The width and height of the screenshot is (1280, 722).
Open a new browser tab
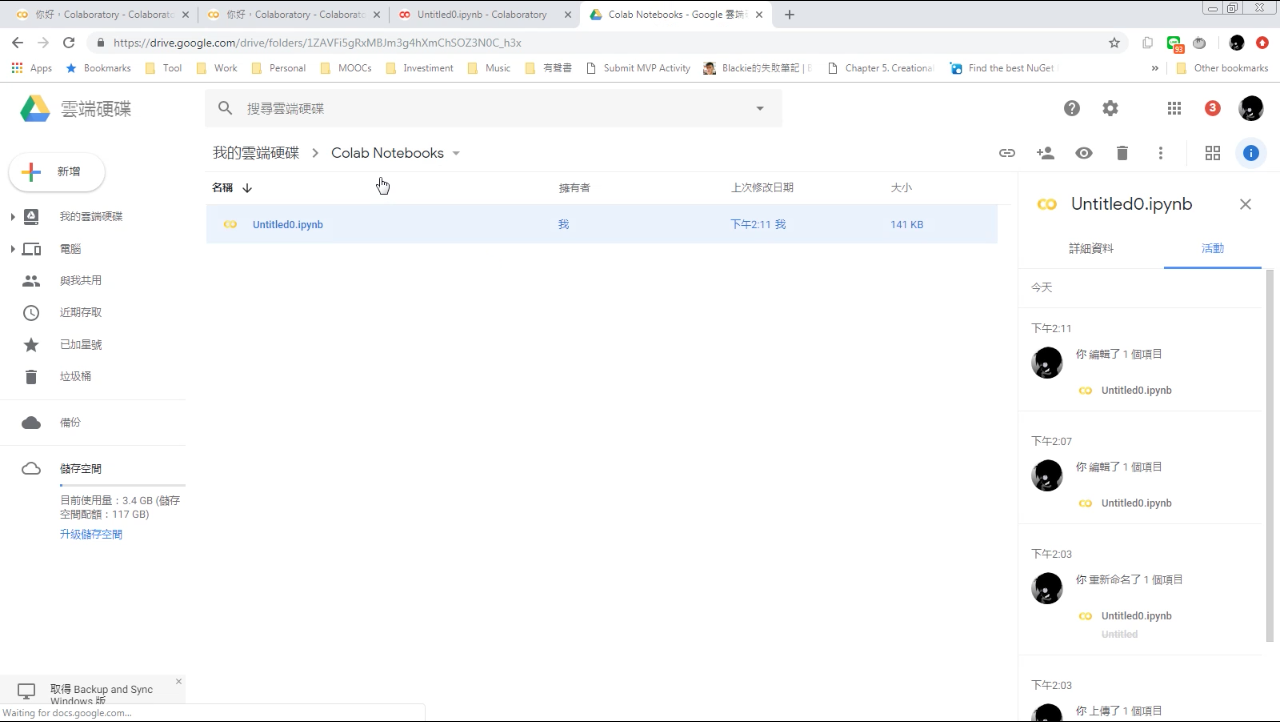tap(789, 14)
